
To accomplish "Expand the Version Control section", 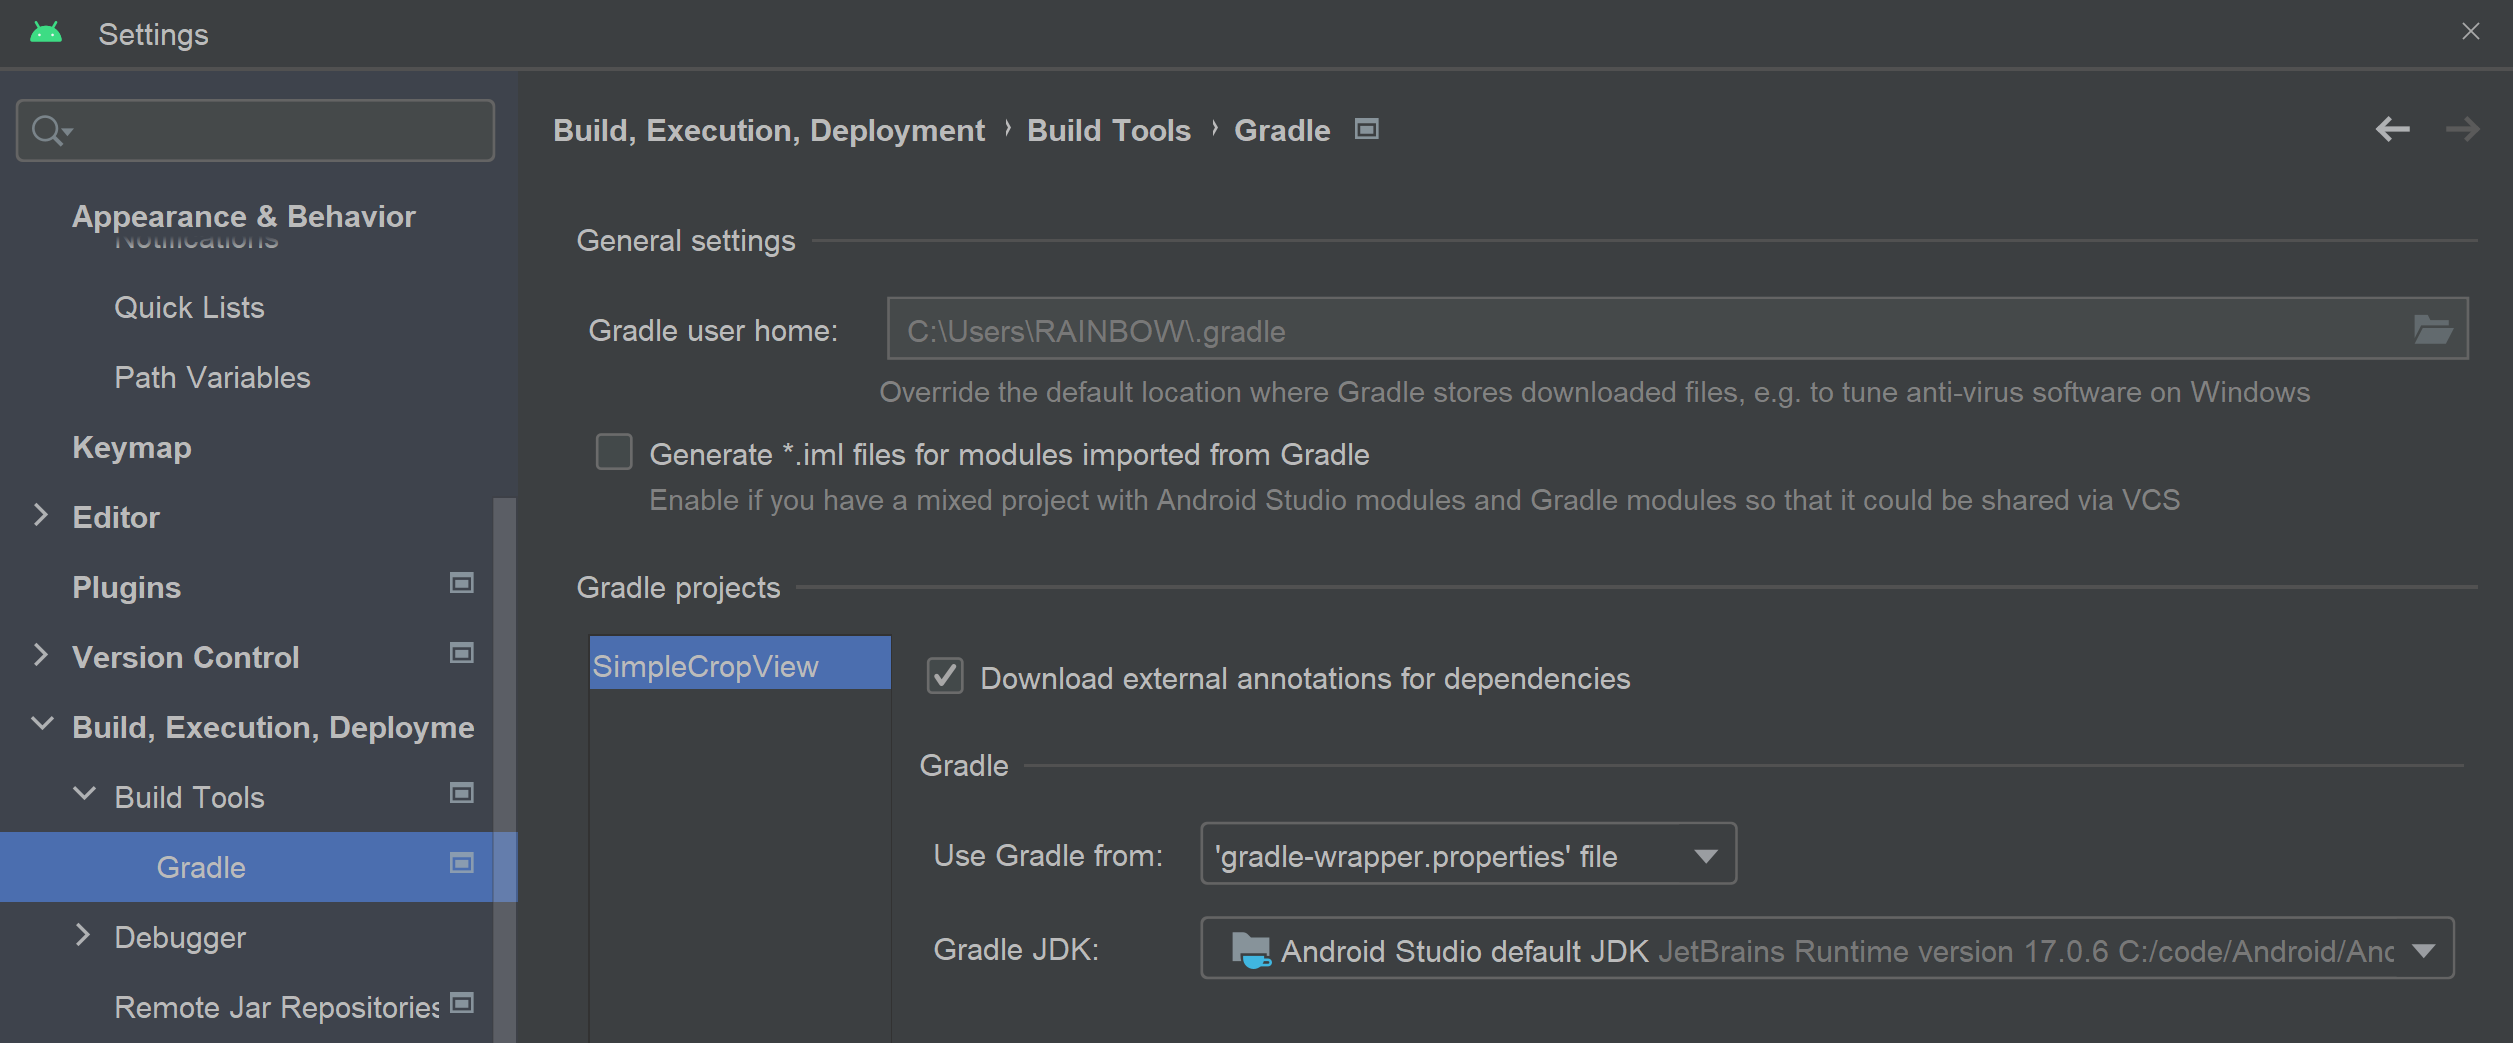I will (40, 656).
